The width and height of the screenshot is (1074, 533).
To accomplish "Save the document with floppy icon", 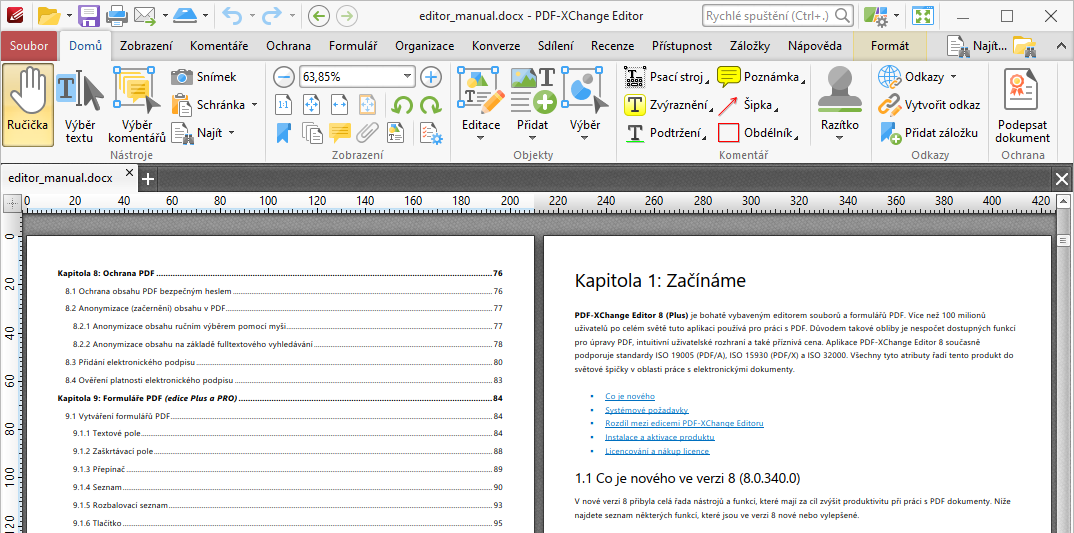I will point(89,15).
